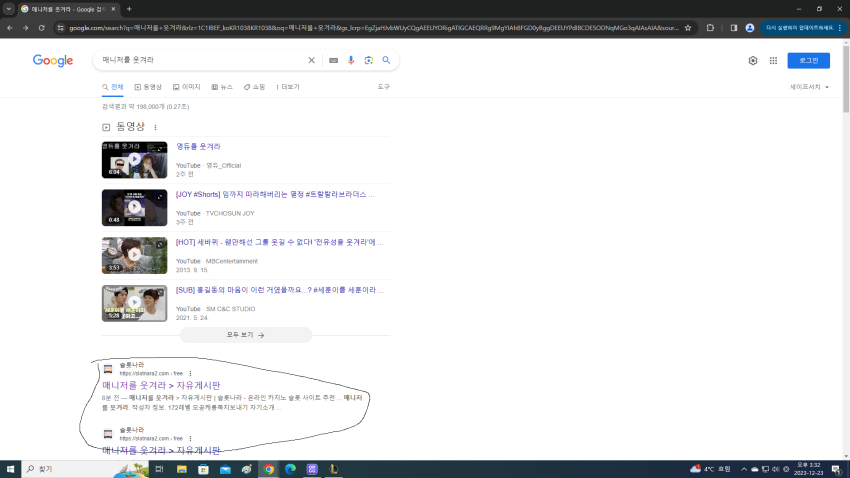Open the [SUB] 홍길동의 마음이 video link

(280, 290)
